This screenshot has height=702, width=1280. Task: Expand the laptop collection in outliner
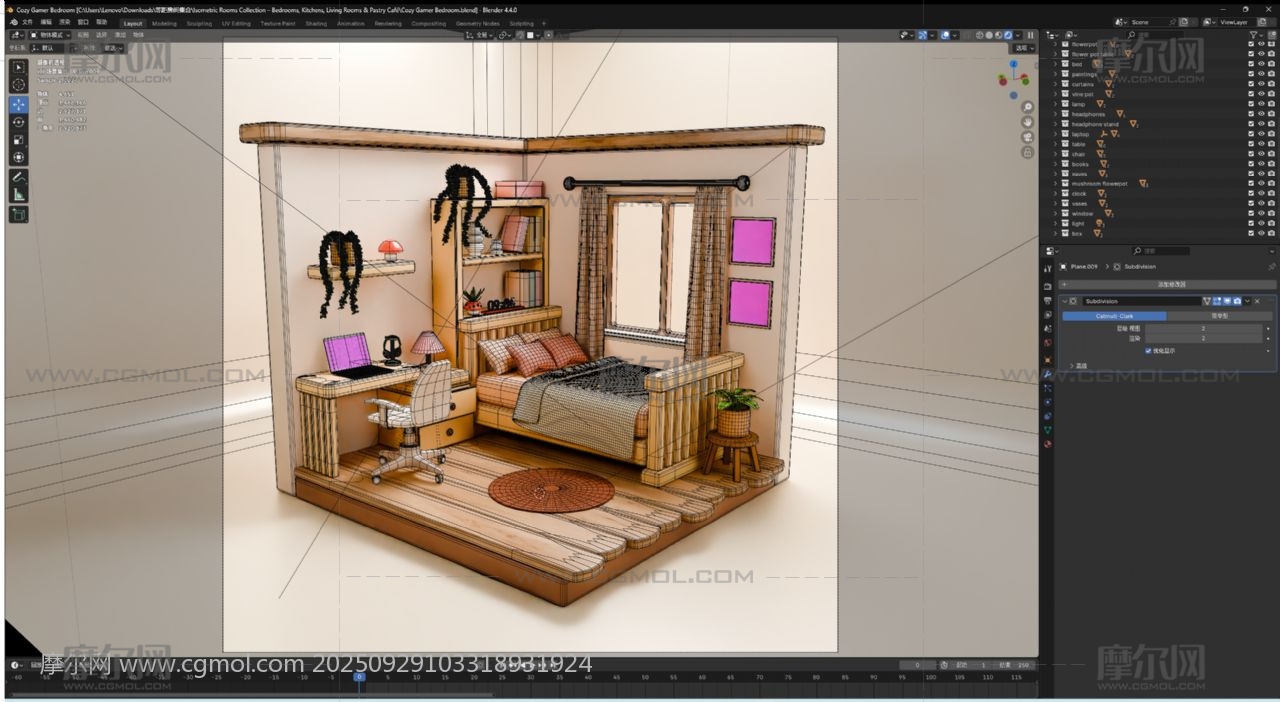(1055, 134)
